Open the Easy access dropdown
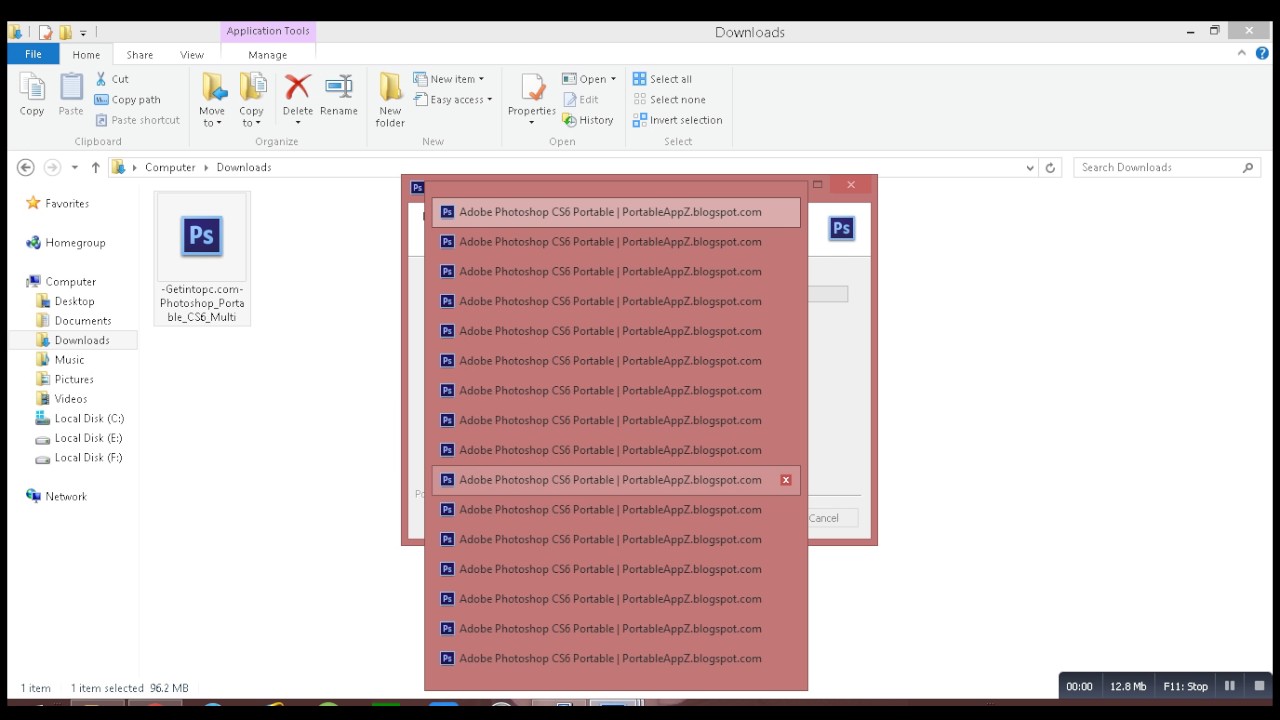 point(489,100)
